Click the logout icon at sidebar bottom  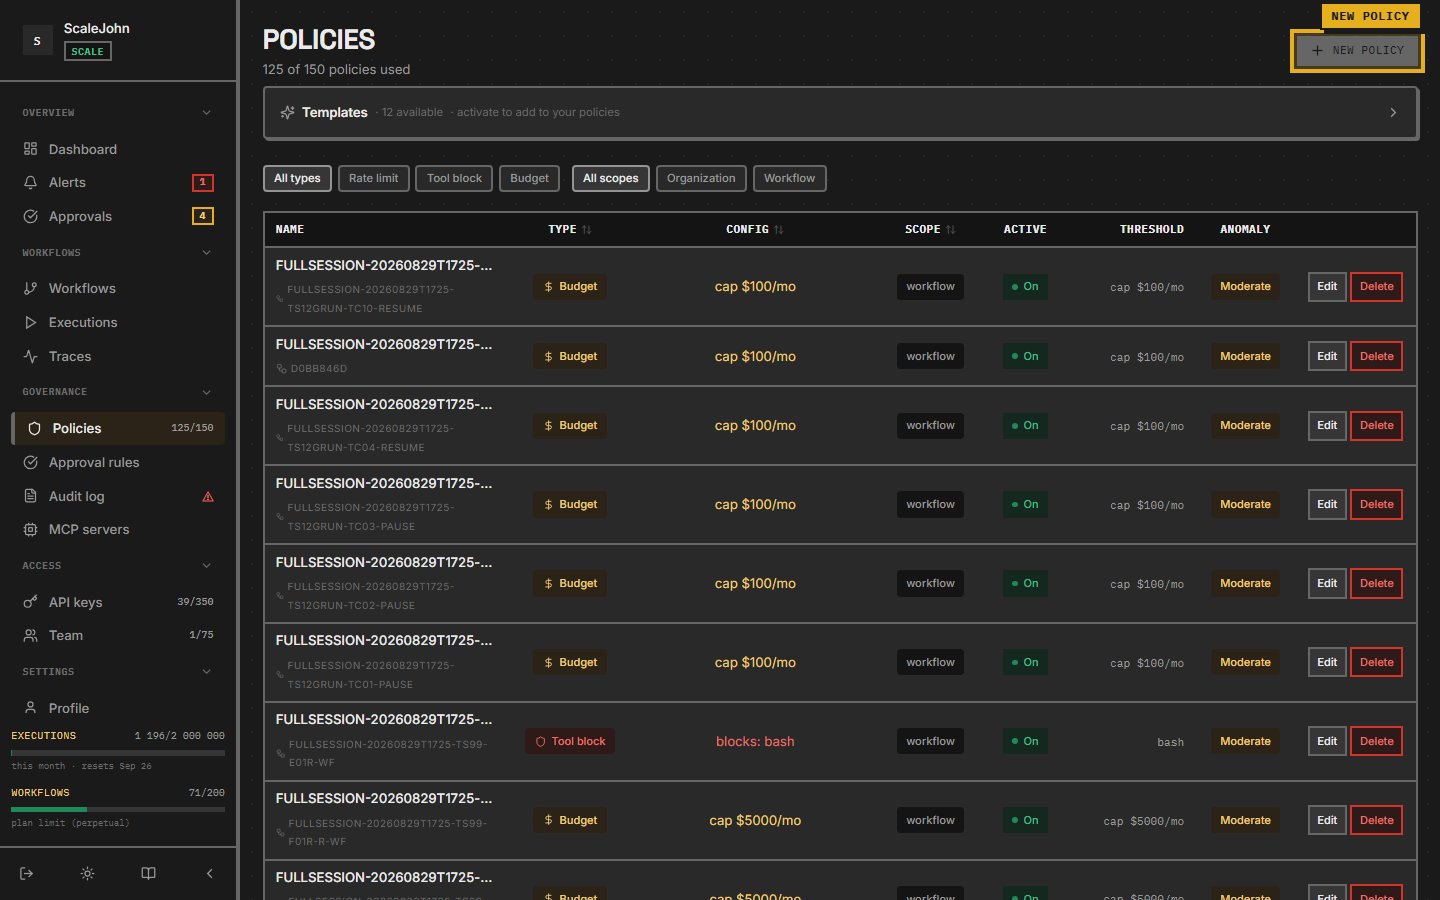coord(27,873)
